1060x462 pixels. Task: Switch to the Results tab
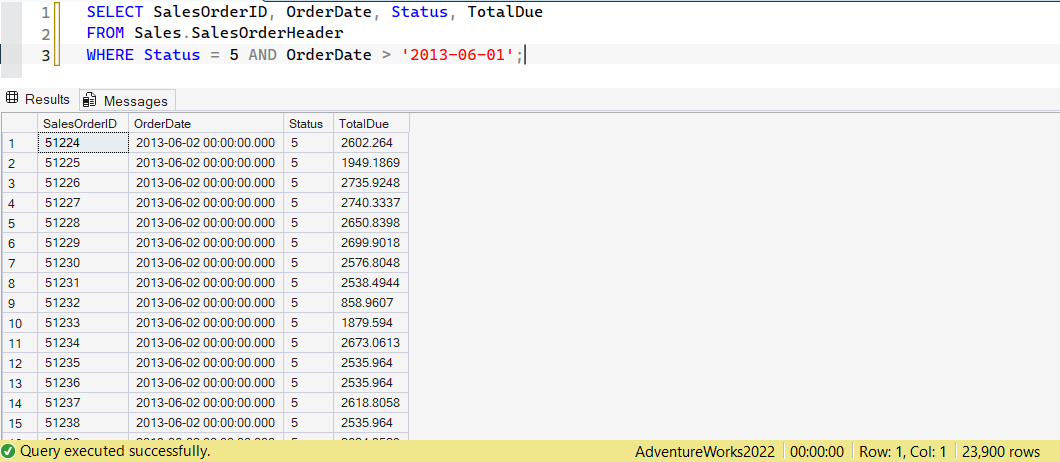click(39, 99)
